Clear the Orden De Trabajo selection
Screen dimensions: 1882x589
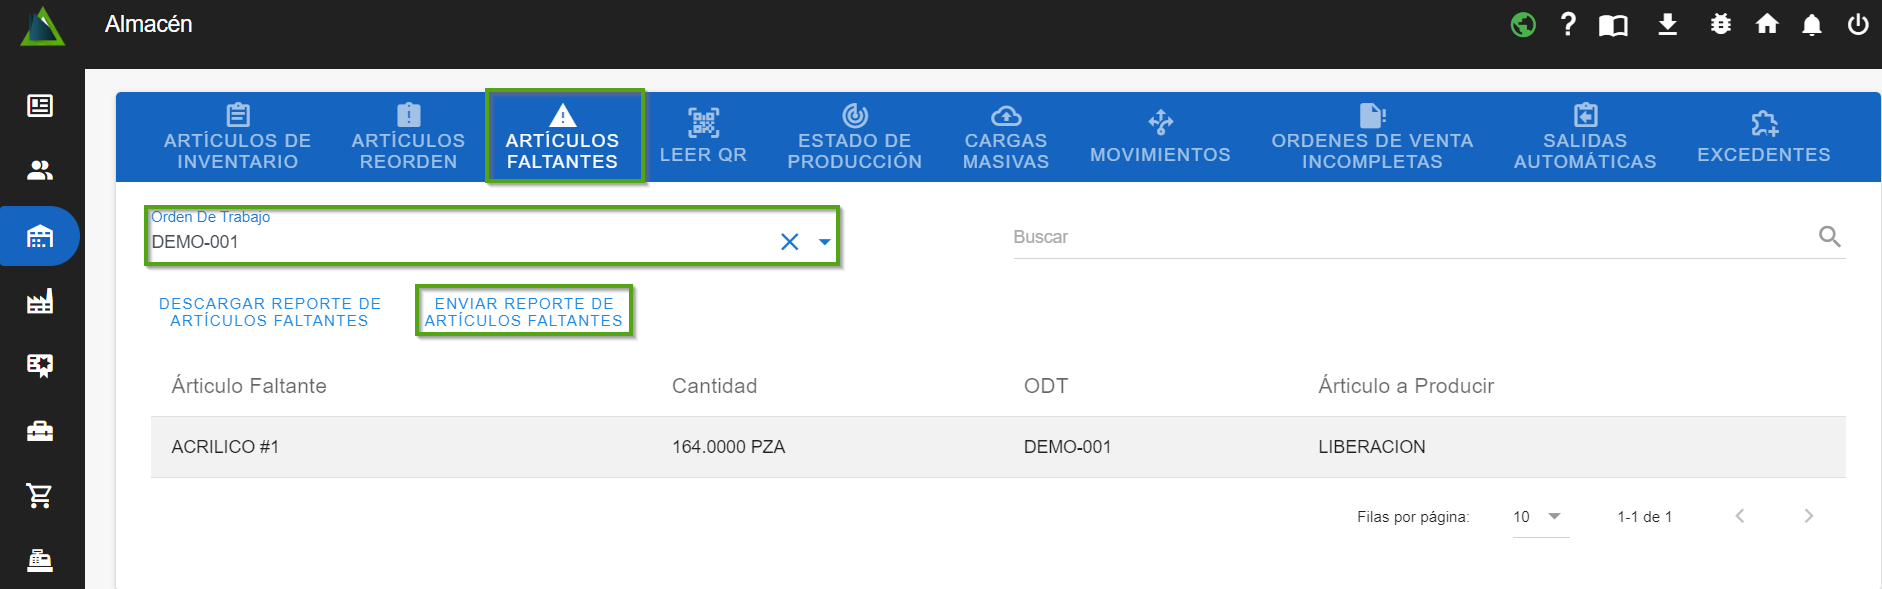(789, 242)
